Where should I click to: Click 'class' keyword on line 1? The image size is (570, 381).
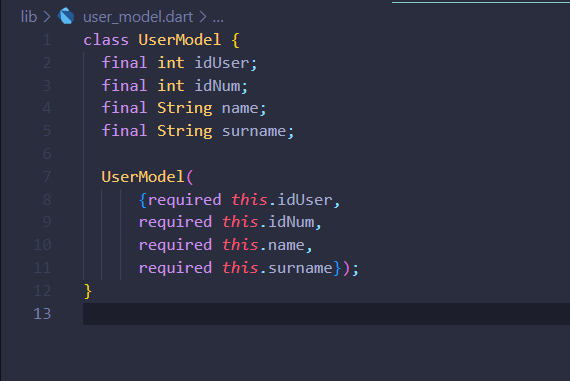pos(106,40)
